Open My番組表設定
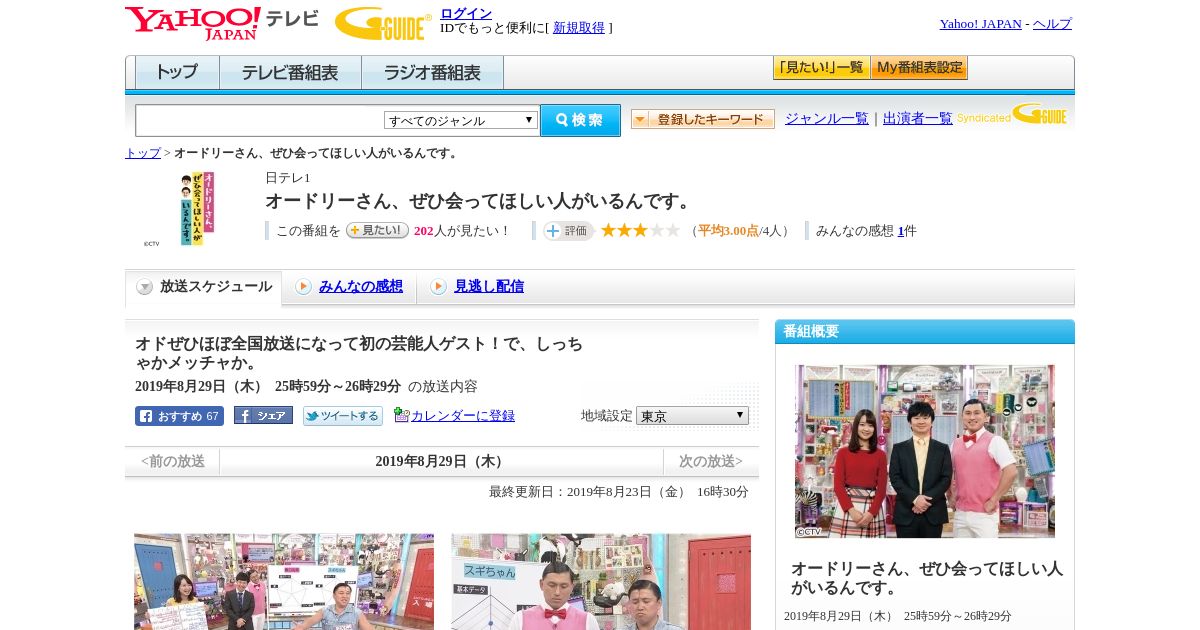 (x=919, y=68)
